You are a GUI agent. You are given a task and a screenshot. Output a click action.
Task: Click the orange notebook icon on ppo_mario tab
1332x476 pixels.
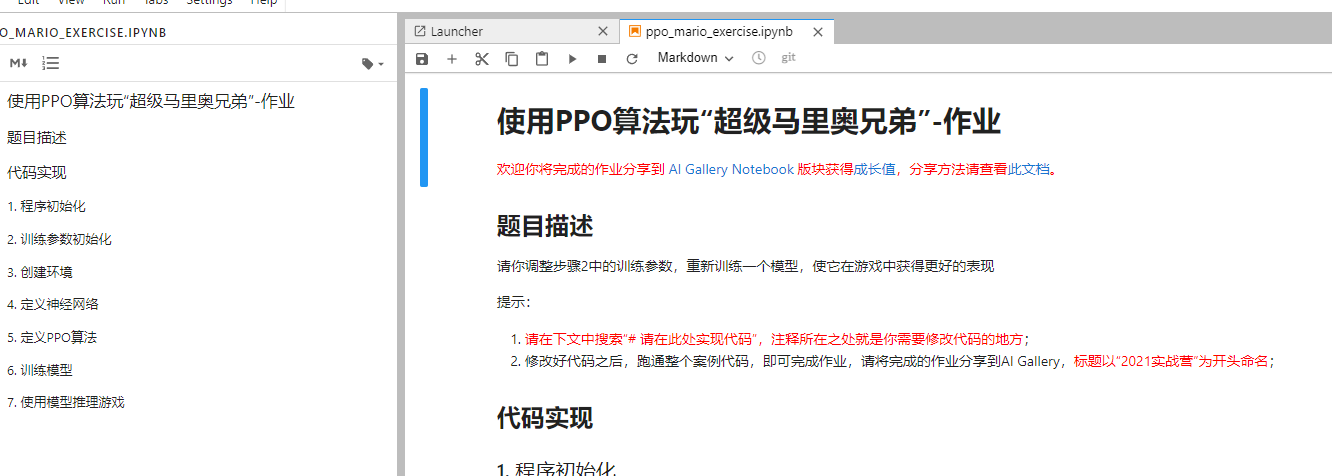click(x=634, y=31)
